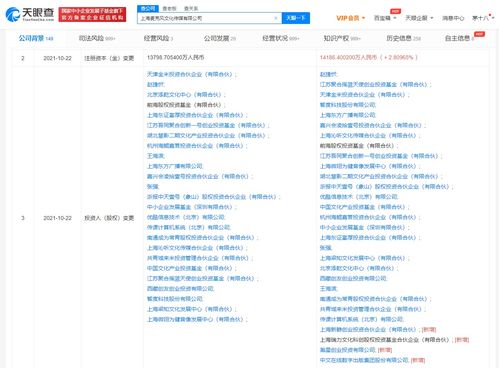Open the 茅十八 user account dropdown
Screen dimensions: 499x368
483,18
